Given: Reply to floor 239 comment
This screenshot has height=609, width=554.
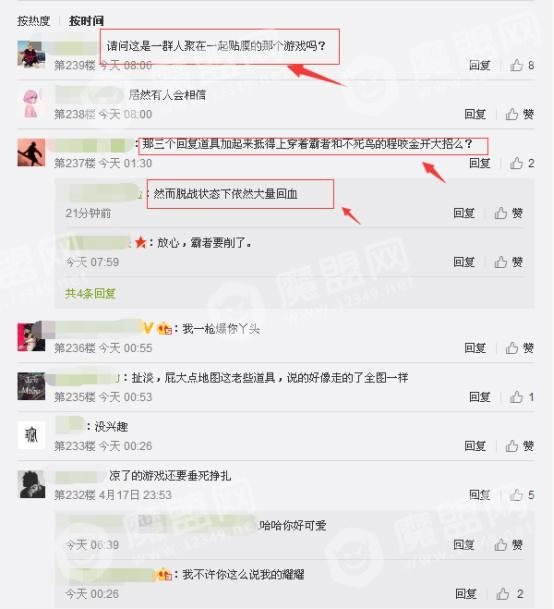Looking at the screenshot, I should pos(479,65).
